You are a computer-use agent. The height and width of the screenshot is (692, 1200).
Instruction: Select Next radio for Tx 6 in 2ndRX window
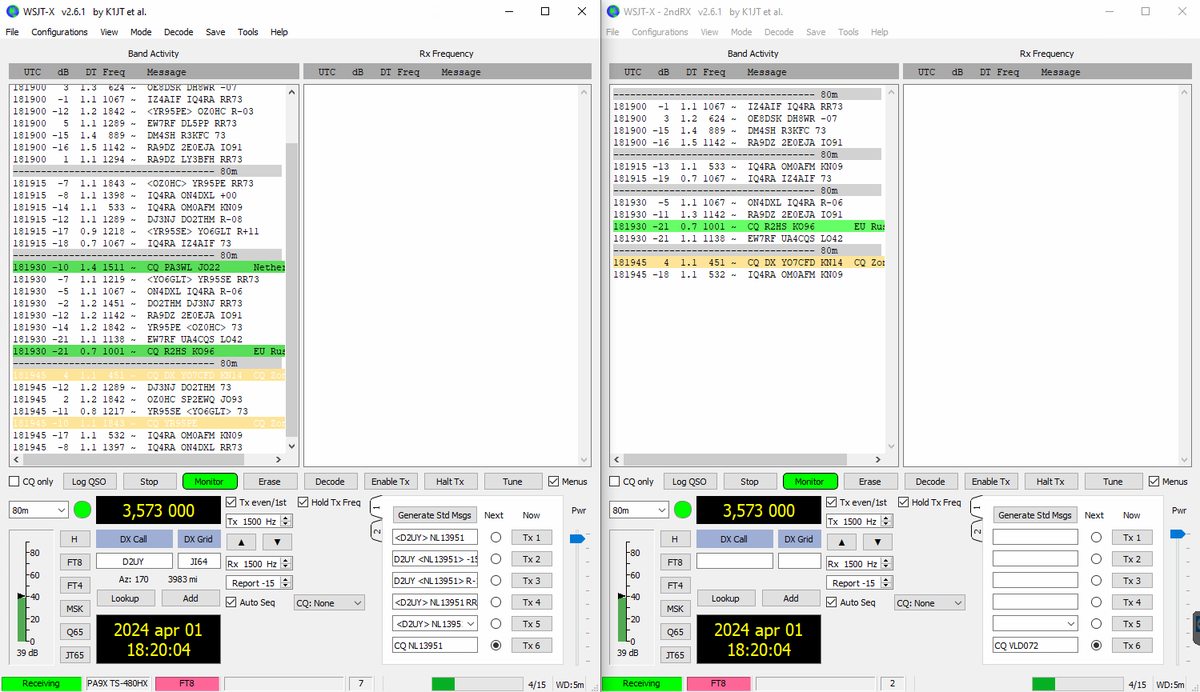[1096, 645]
